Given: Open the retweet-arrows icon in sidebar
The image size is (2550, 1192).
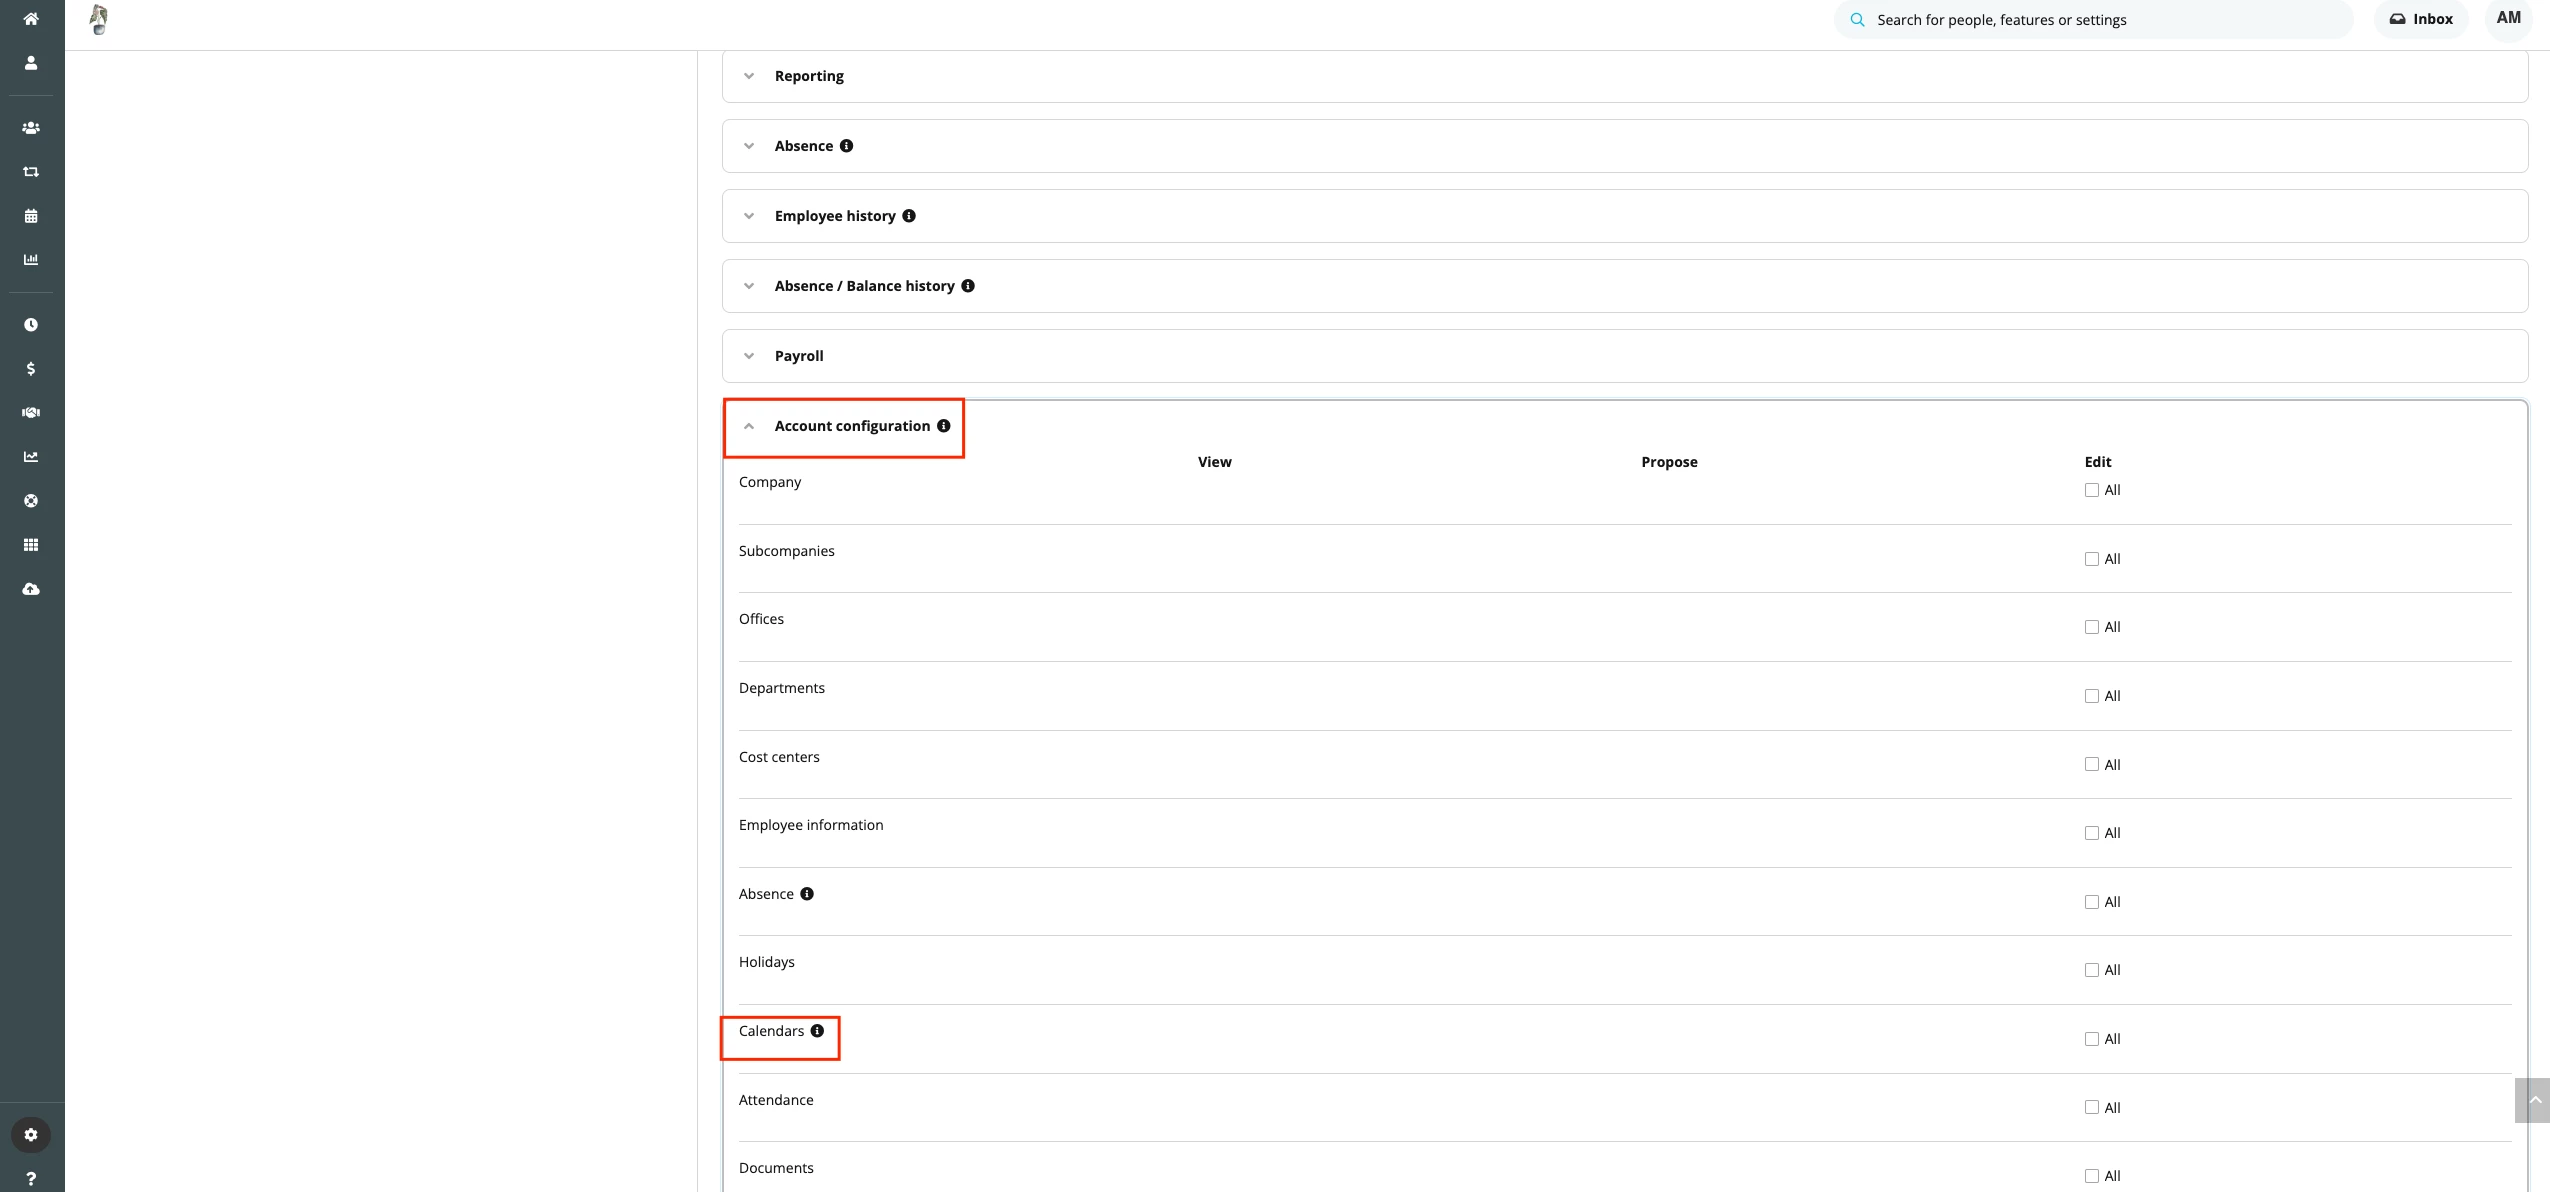Looking at the screenshot, I should [x=31, y=172].
